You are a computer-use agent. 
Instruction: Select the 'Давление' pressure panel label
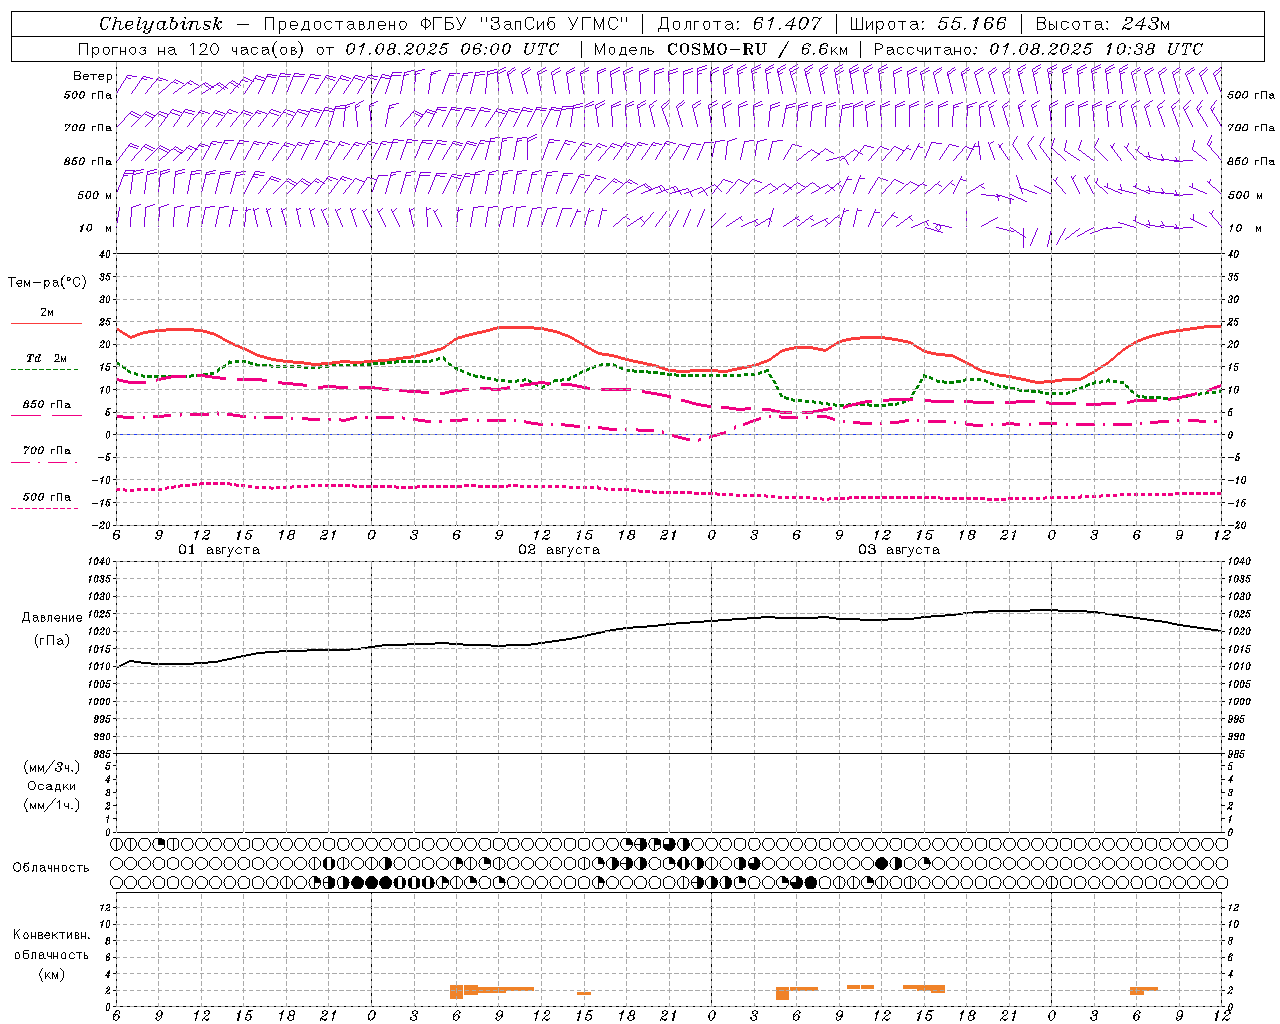[50, 618]
